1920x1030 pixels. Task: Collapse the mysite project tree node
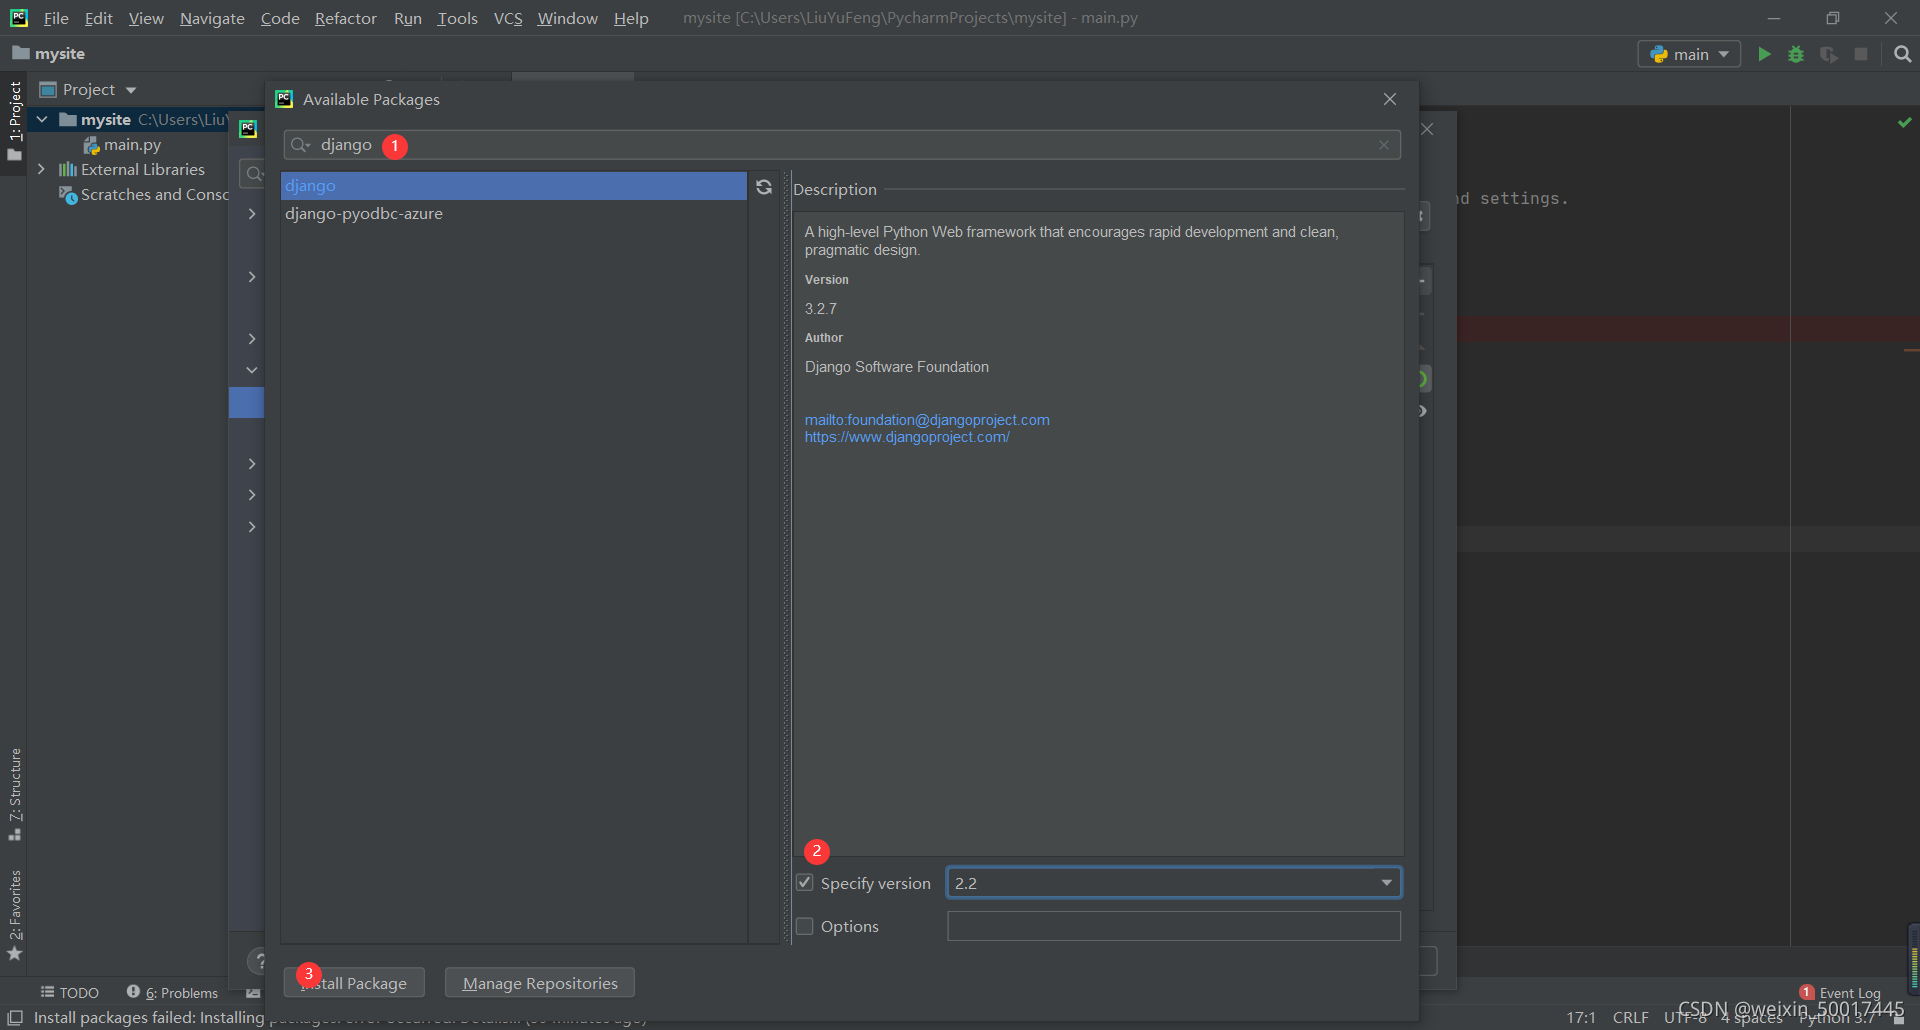tap(42, 120)
